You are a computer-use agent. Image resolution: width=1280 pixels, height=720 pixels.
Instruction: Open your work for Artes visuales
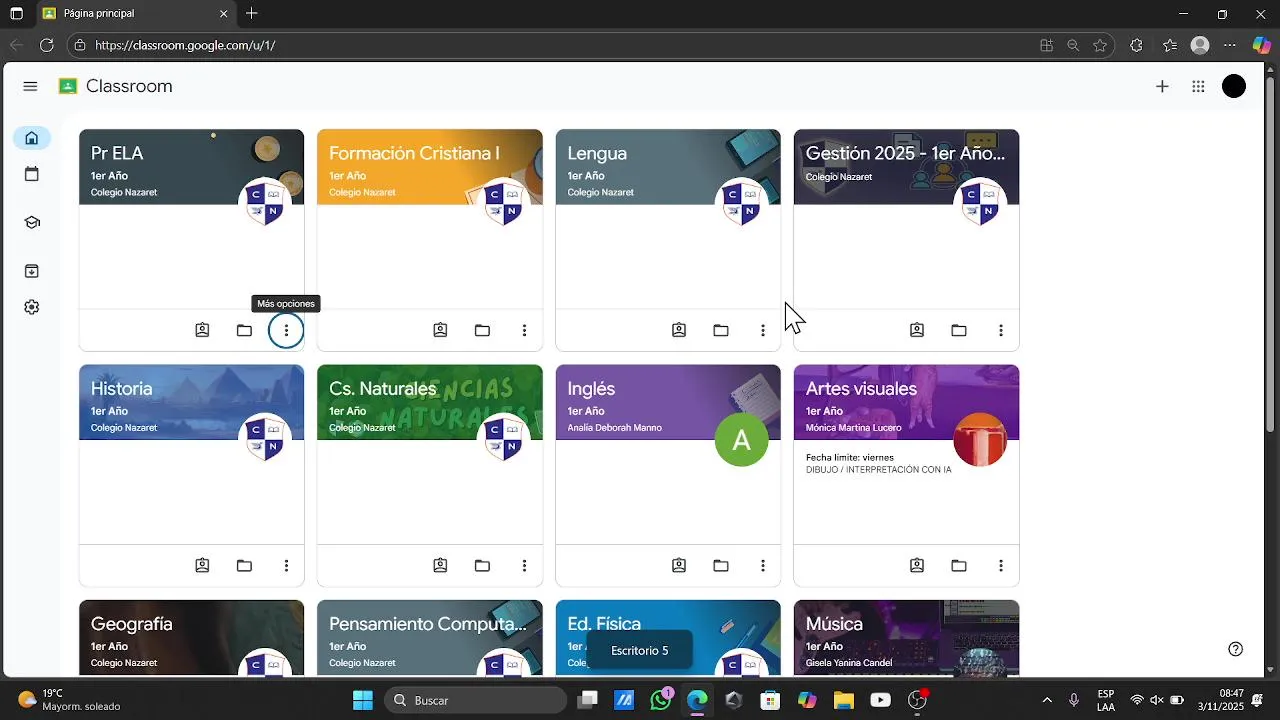[917, 565]
